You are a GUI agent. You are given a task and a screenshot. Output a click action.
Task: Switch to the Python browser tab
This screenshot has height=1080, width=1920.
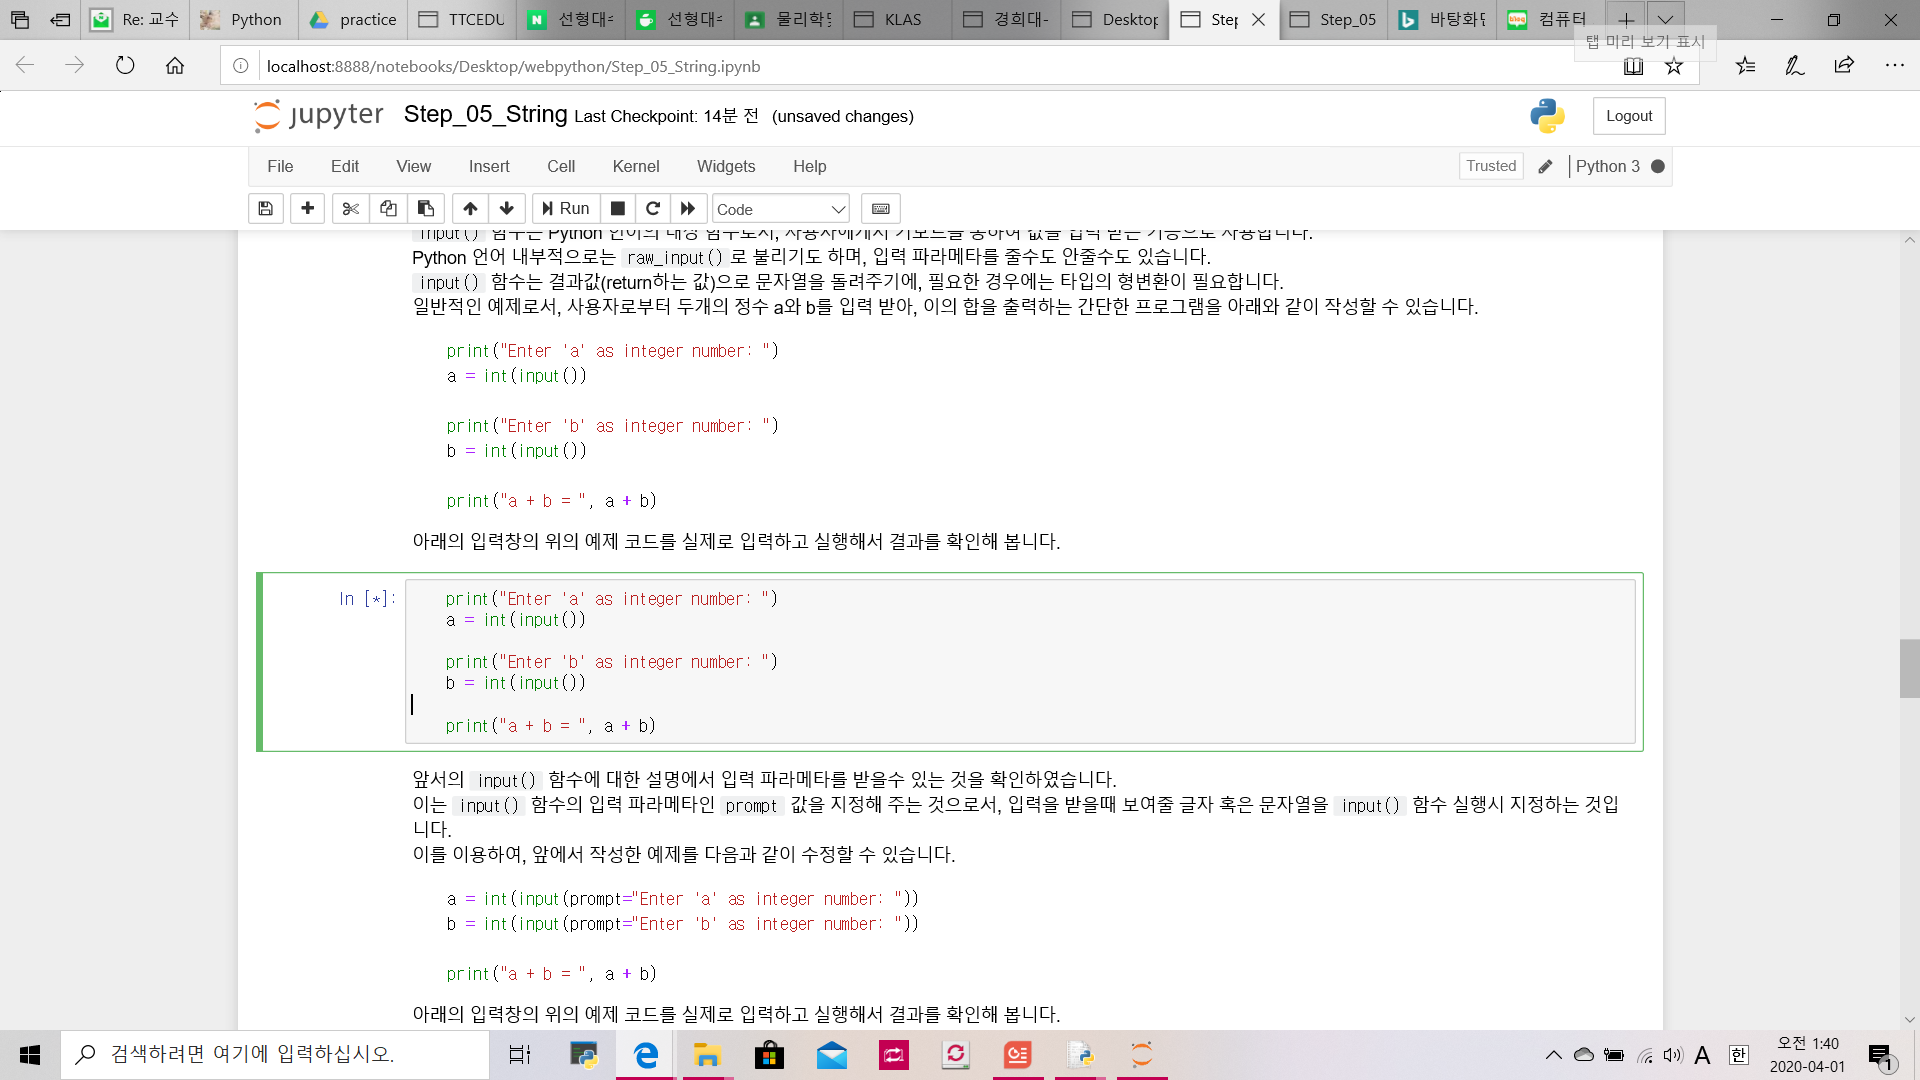coord(243,20)
